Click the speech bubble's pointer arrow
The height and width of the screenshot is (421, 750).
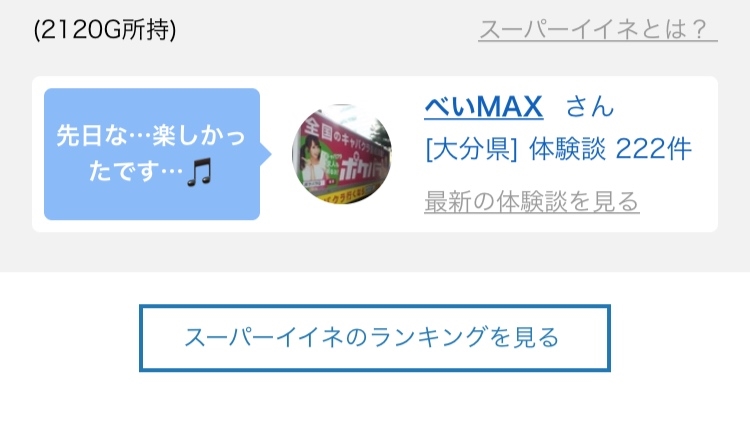[265, 154]
